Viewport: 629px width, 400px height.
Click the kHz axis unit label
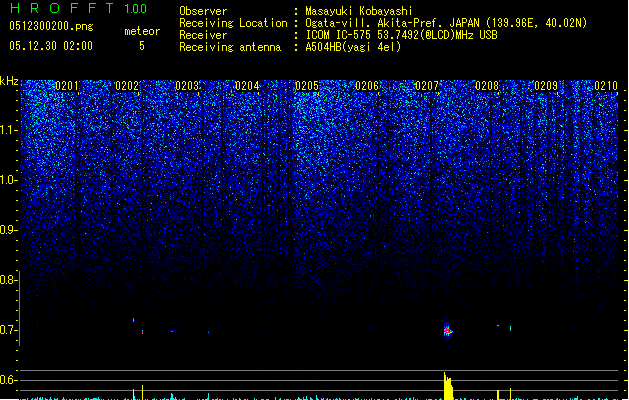click(9, 81)
